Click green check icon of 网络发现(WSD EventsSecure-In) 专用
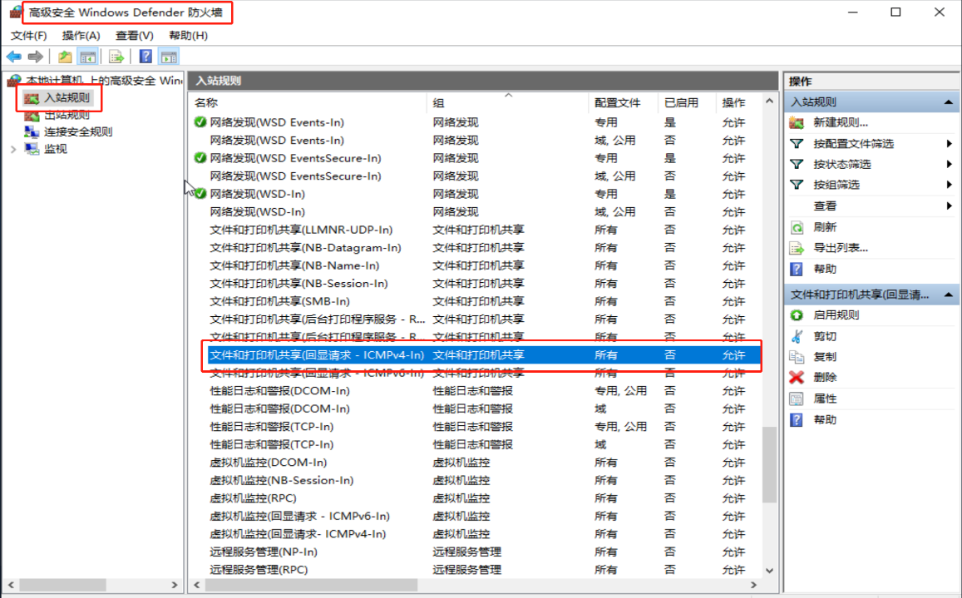962x598 pixels. coord(200,158)
